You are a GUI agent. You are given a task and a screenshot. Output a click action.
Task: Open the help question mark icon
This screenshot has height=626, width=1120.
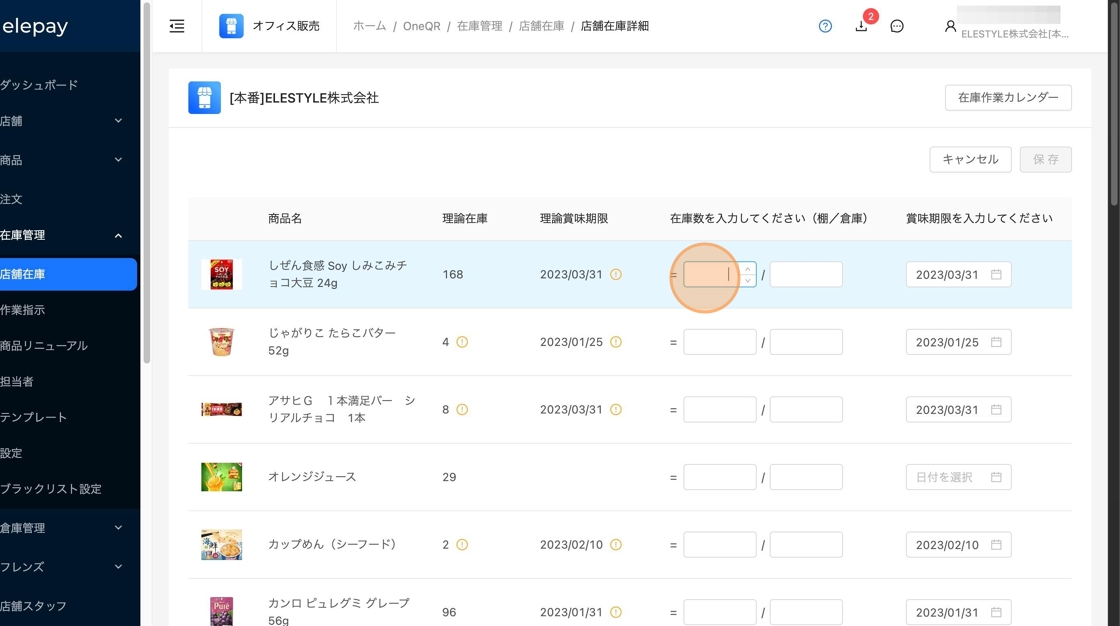click(x=825, y=26)
